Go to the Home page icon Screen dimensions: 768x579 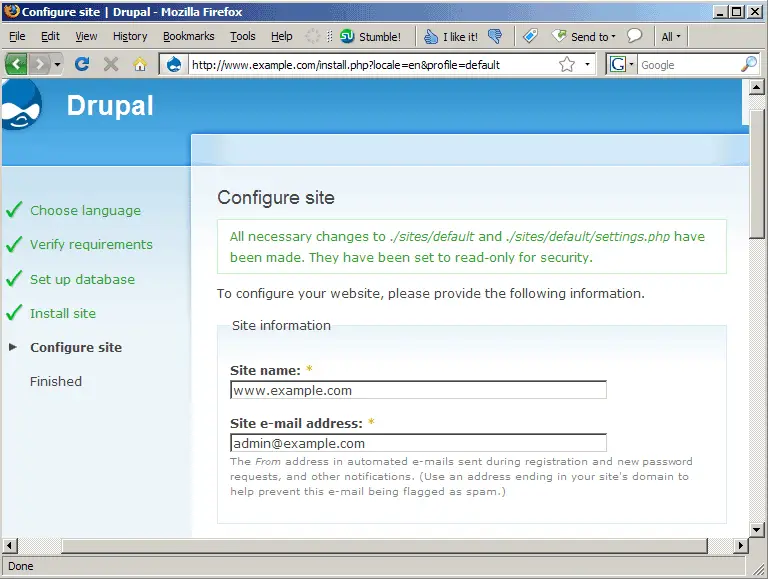pyautogui.click(x=140, y=64)
